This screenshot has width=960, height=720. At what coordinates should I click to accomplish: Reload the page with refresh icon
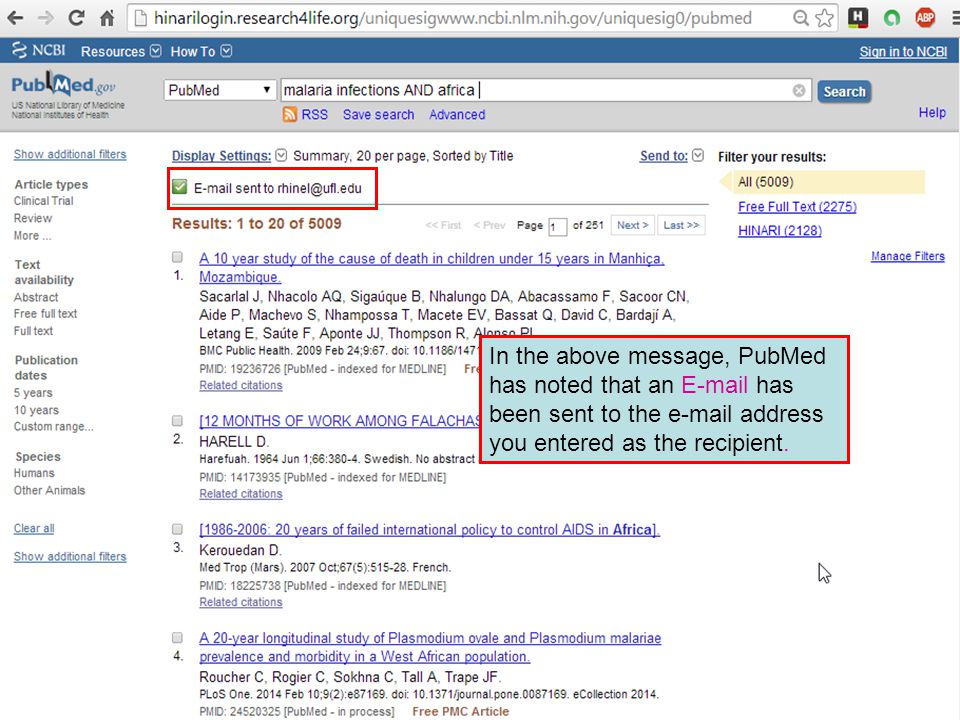click(77, 18)
